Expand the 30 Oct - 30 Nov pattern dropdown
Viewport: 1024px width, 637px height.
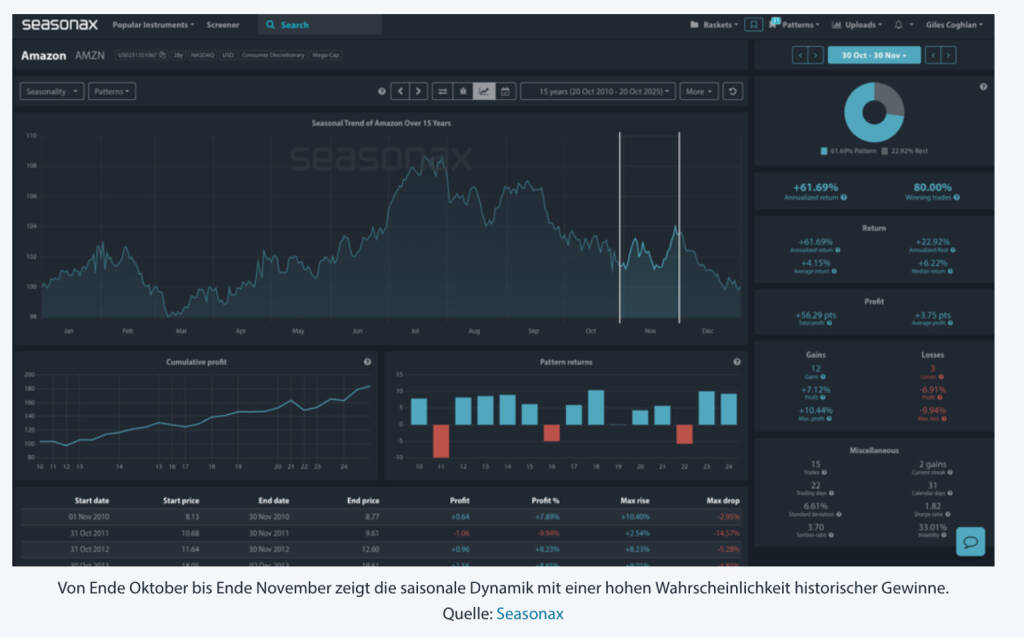873,55
